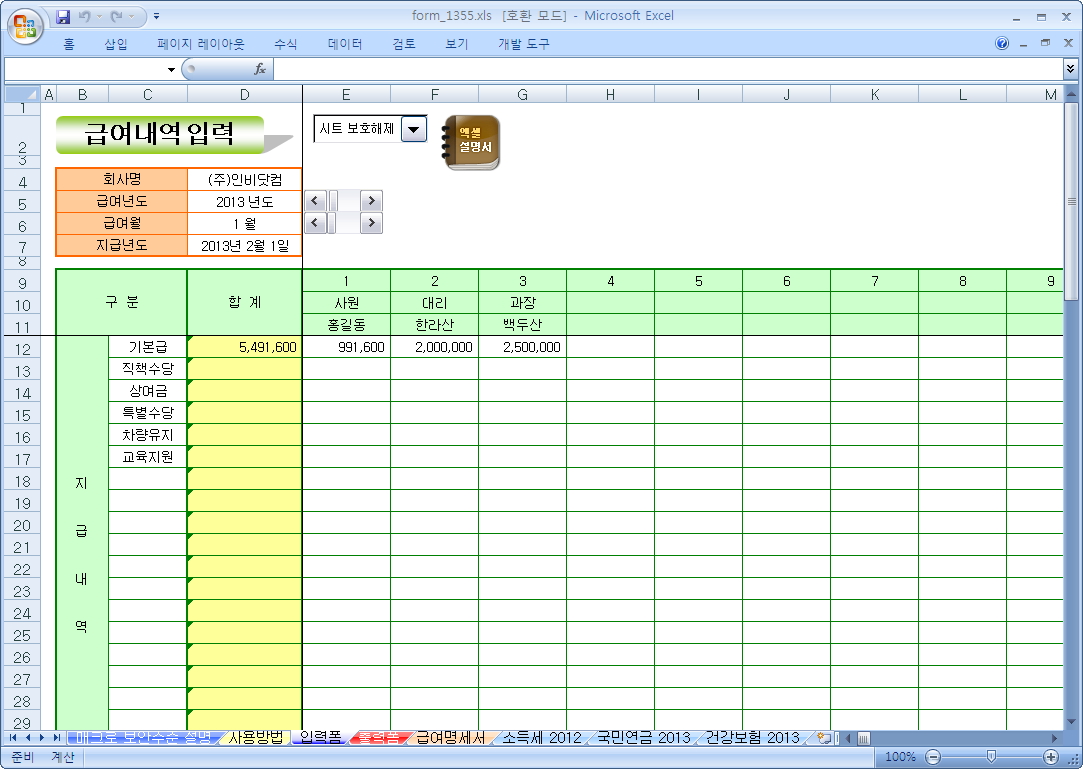Decrease 급여월 with left spinner arrow

tap(315, 222)
